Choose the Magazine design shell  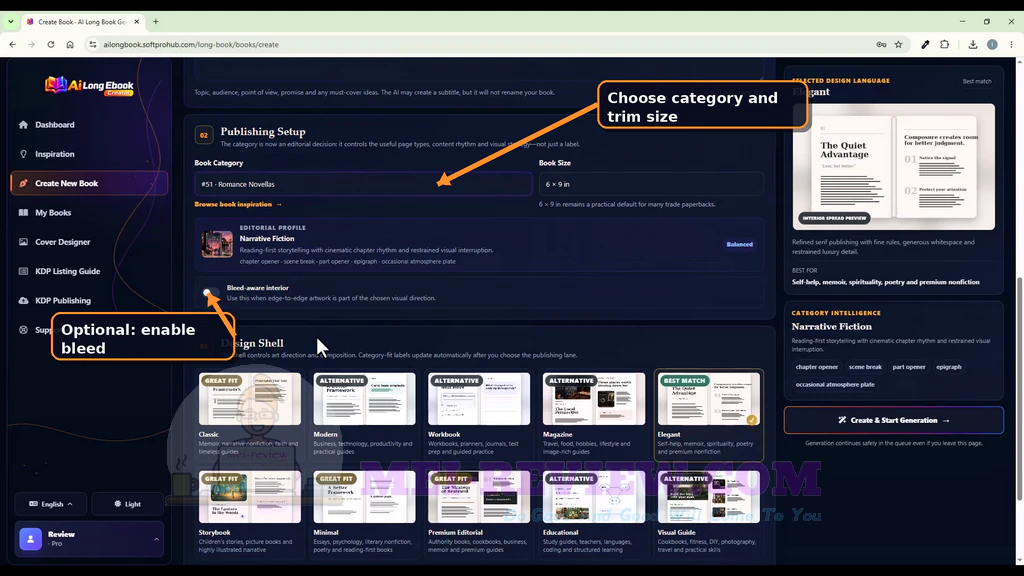(594, 415)
